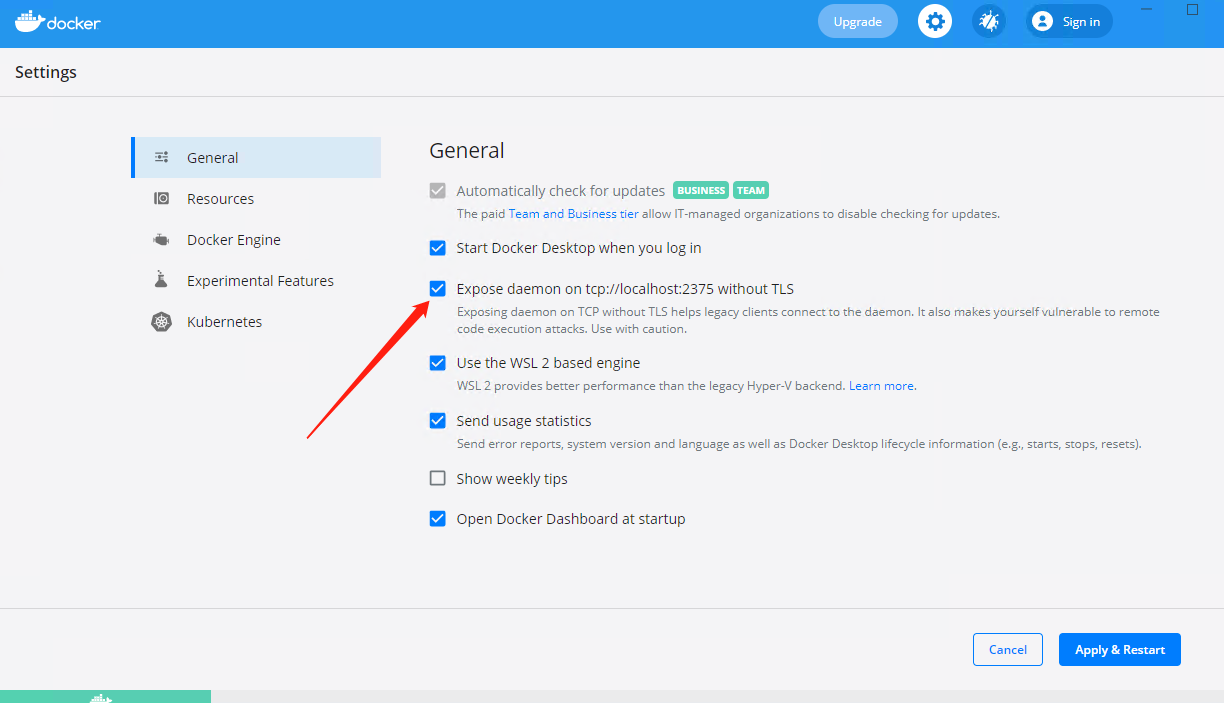
Task: Uncheck Send usage statistics
Action: click(437, 421)
